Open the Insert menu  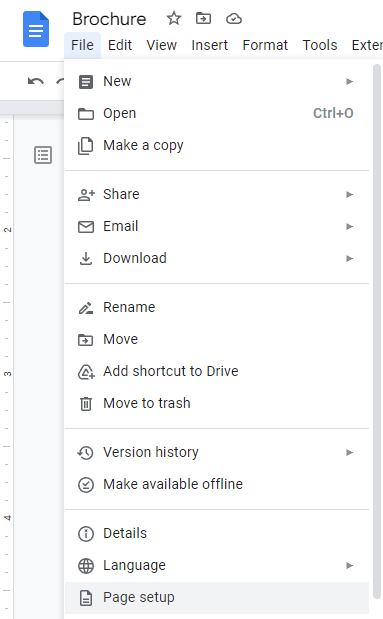point(209,45)
